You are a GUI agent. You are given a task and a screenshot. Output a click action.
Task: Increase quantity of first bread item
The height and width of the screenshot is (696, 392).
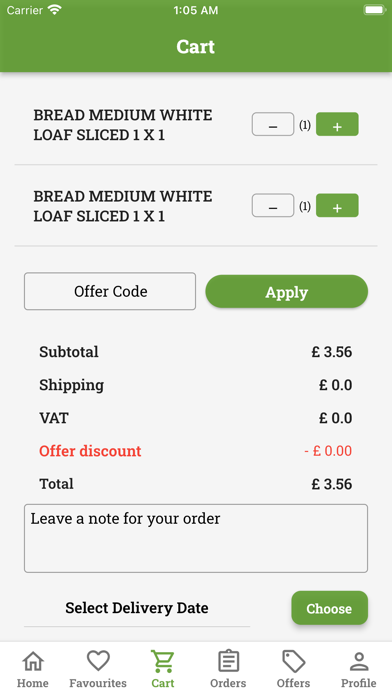(x=337, y=124)
